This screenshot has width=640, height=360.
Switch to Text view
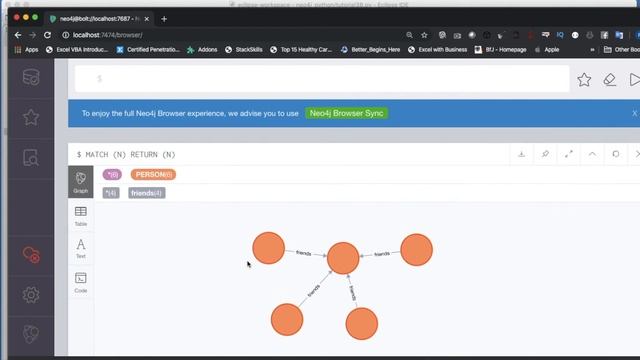point(81,249)
